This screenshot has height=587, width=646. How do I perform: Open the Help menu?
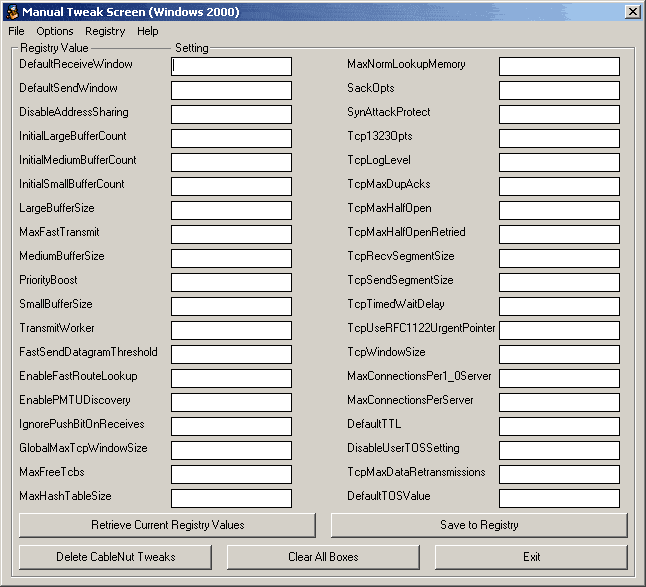pyautogui.click(x=148, y=31)
